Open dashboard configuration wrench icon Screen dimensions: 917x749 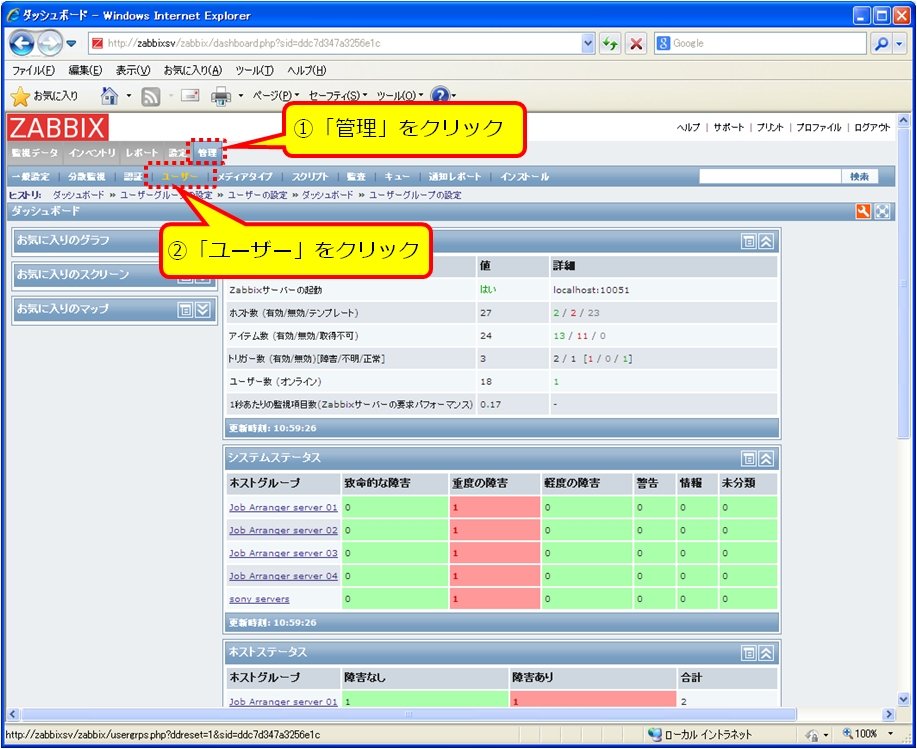tap(863, 211)
